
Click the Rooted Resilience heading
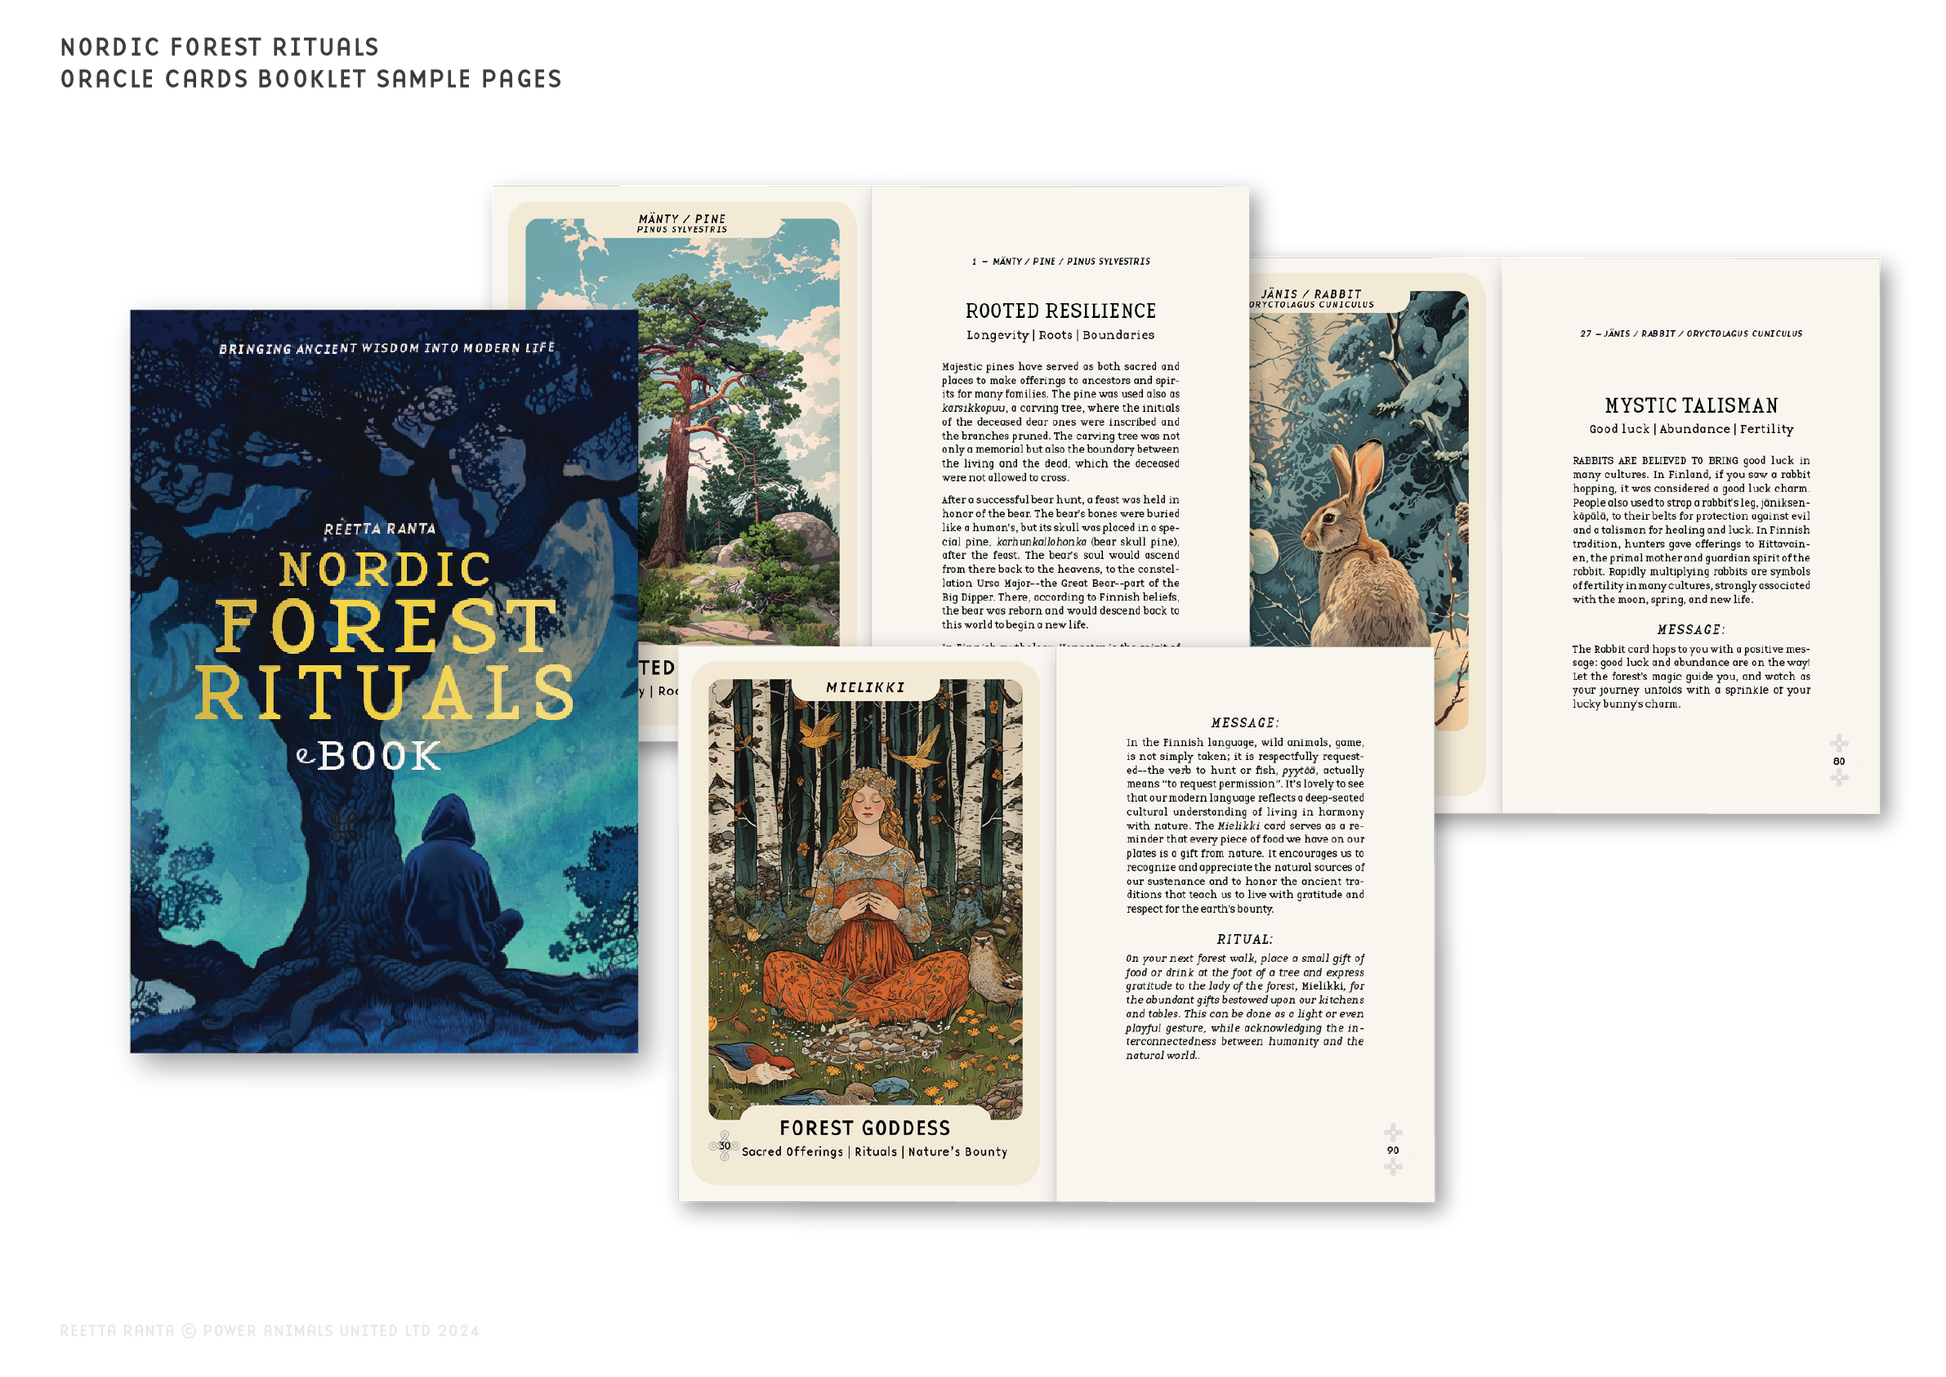click(x=1060, y=311)
